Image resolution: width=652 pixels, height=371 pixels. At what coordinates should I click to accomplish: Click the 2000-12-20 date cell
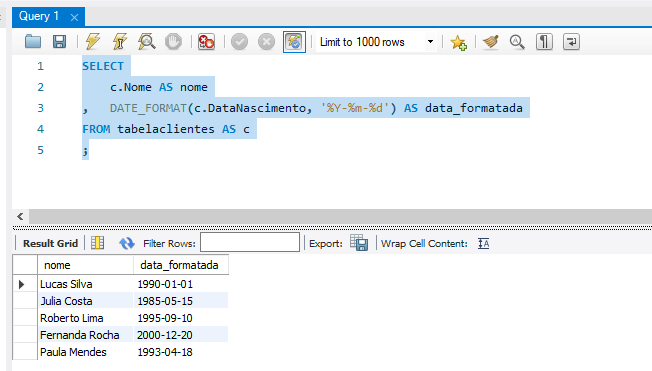[181, 335]
